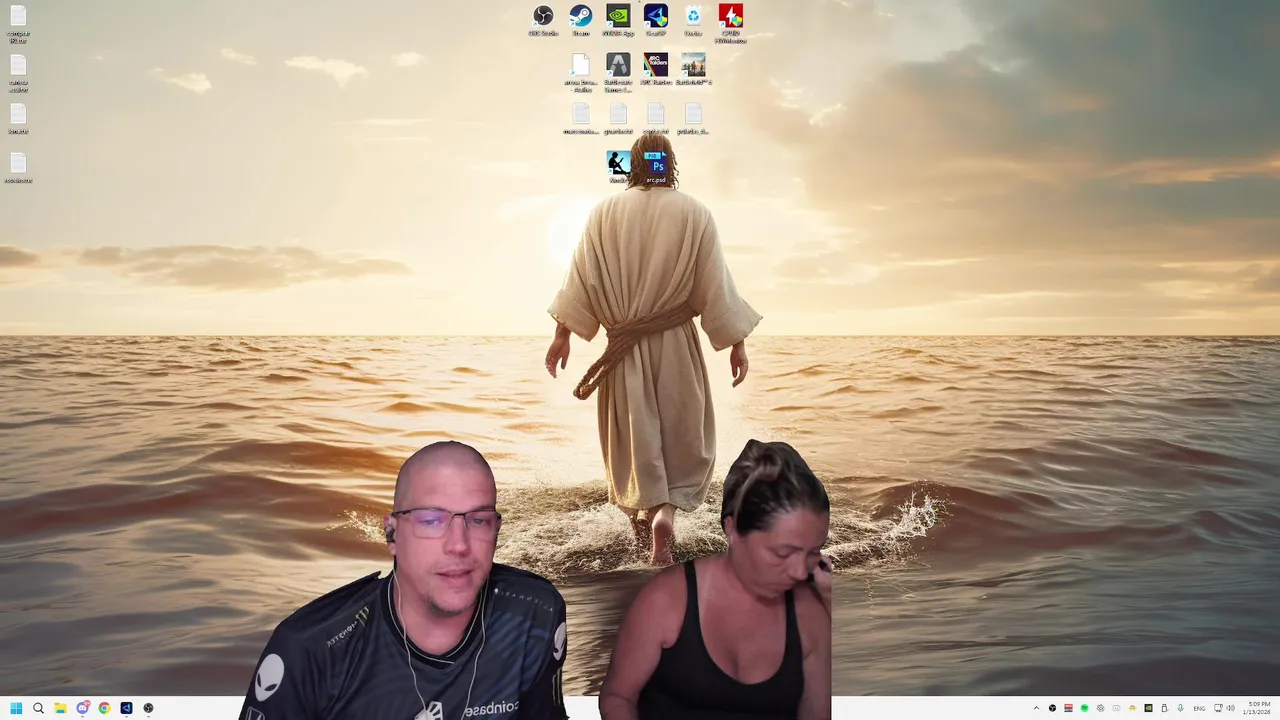This screenshot has height=720, width=1280.
Task: Select text file directly below ARC Raiders icon
Action: coord(655,117)
